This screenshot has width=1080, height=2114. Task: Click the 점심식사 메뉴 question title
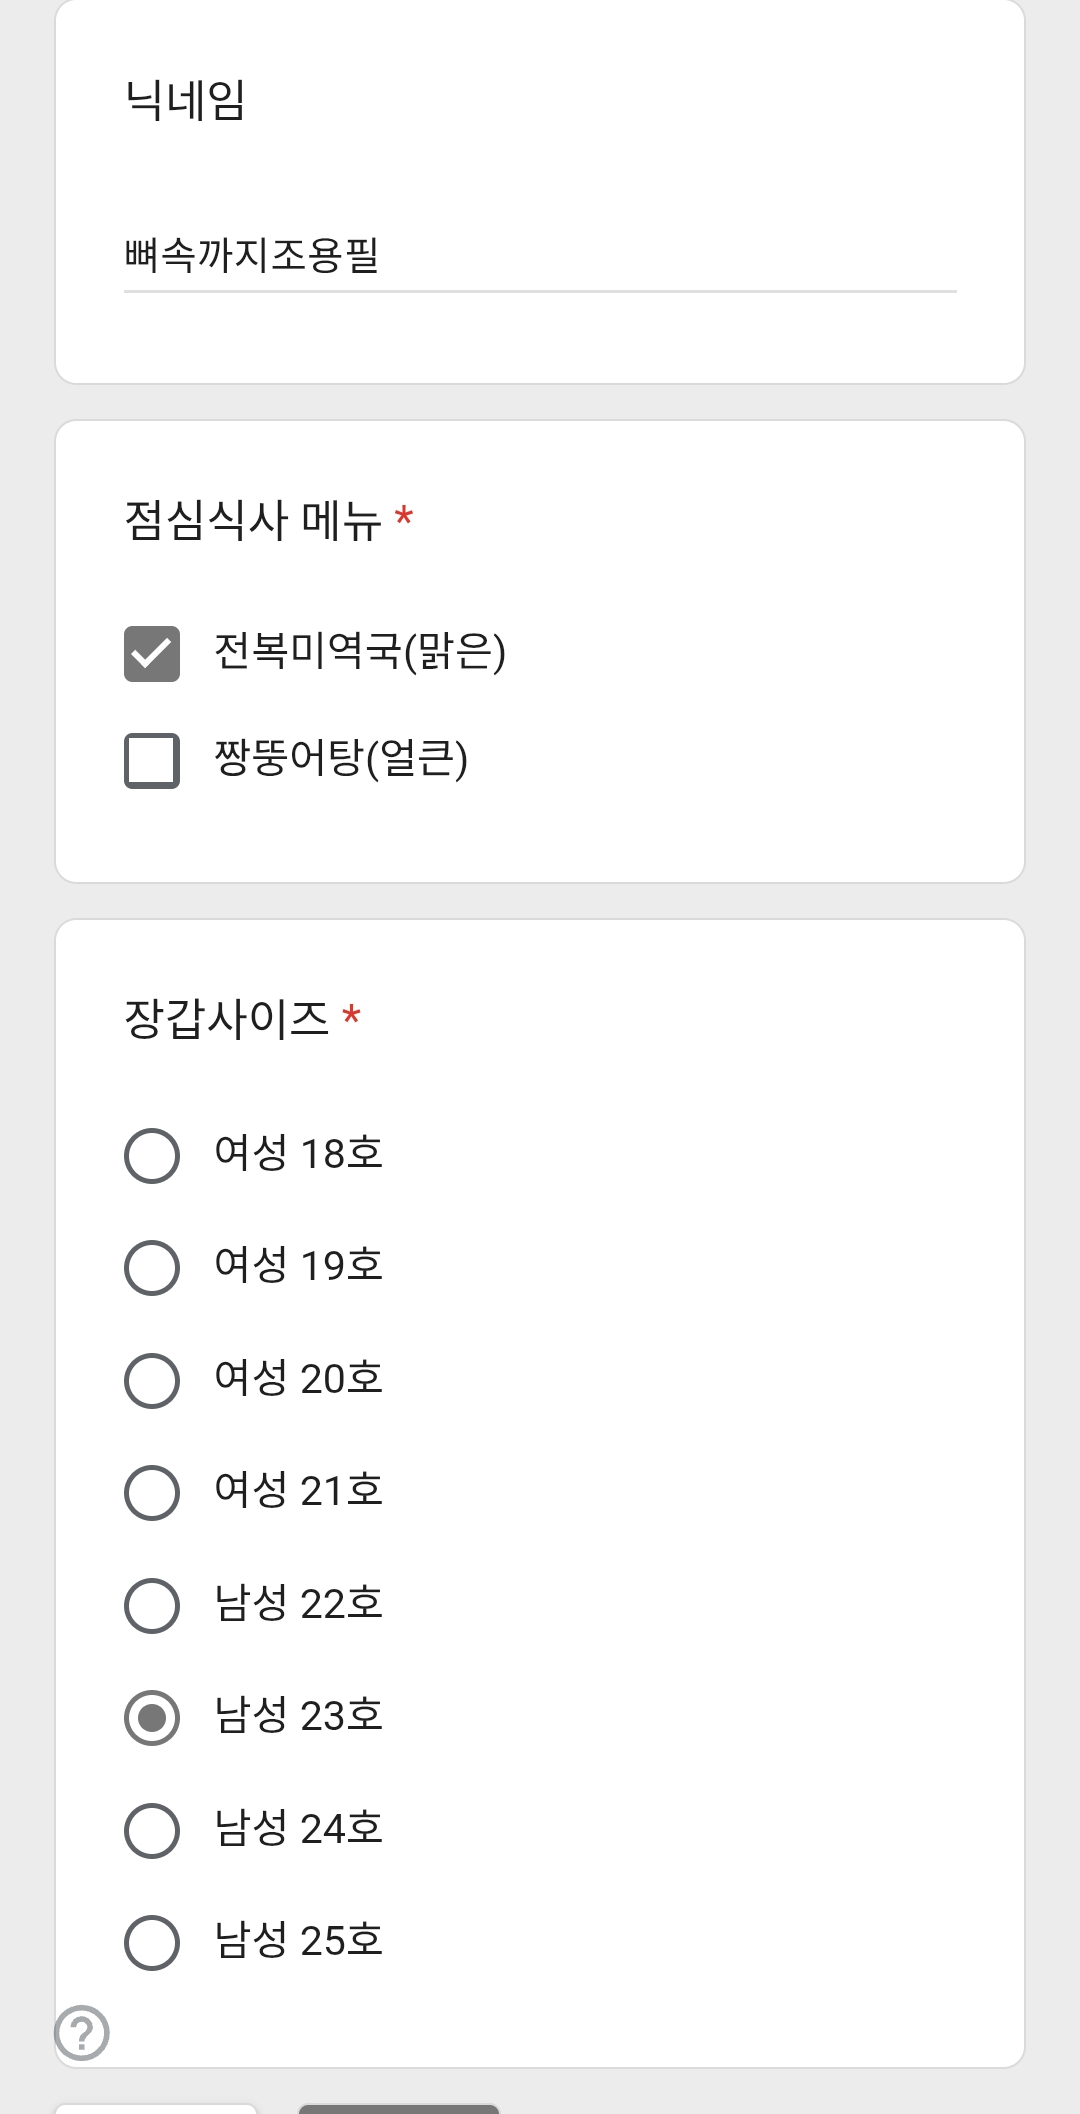[253, 521]
